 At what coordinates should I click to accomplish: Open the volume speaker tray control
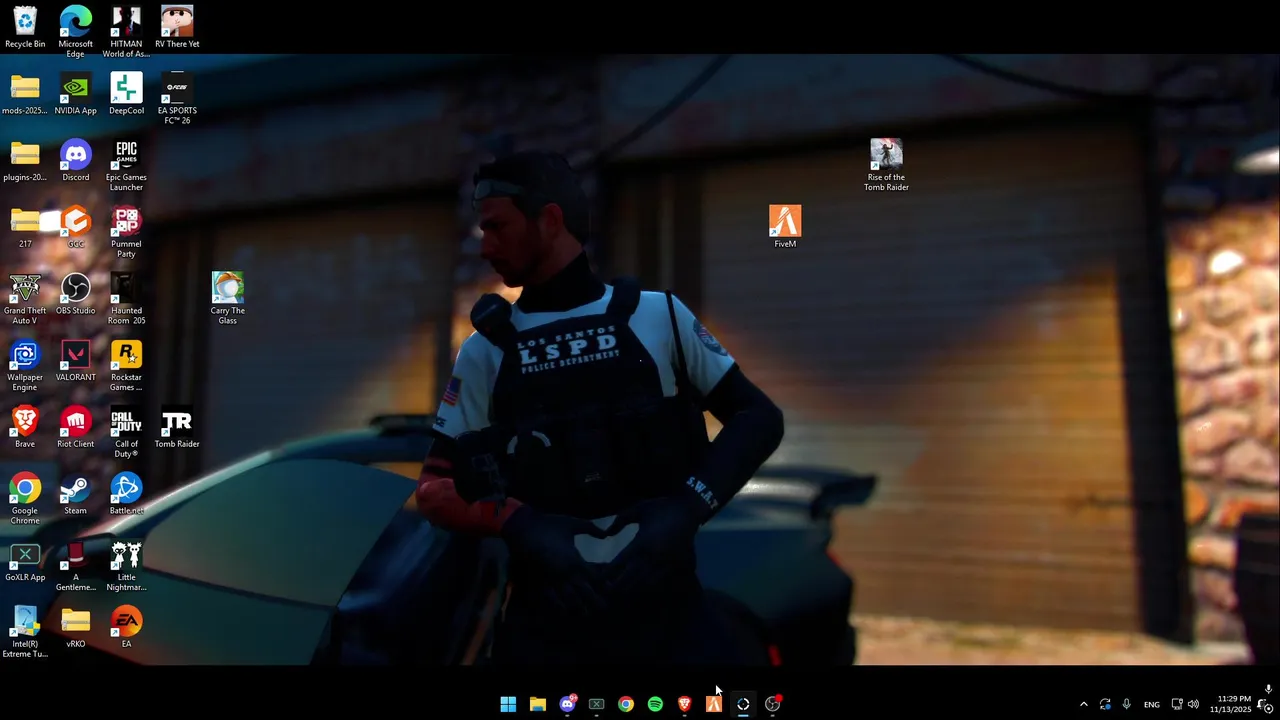pos(1193,704)
